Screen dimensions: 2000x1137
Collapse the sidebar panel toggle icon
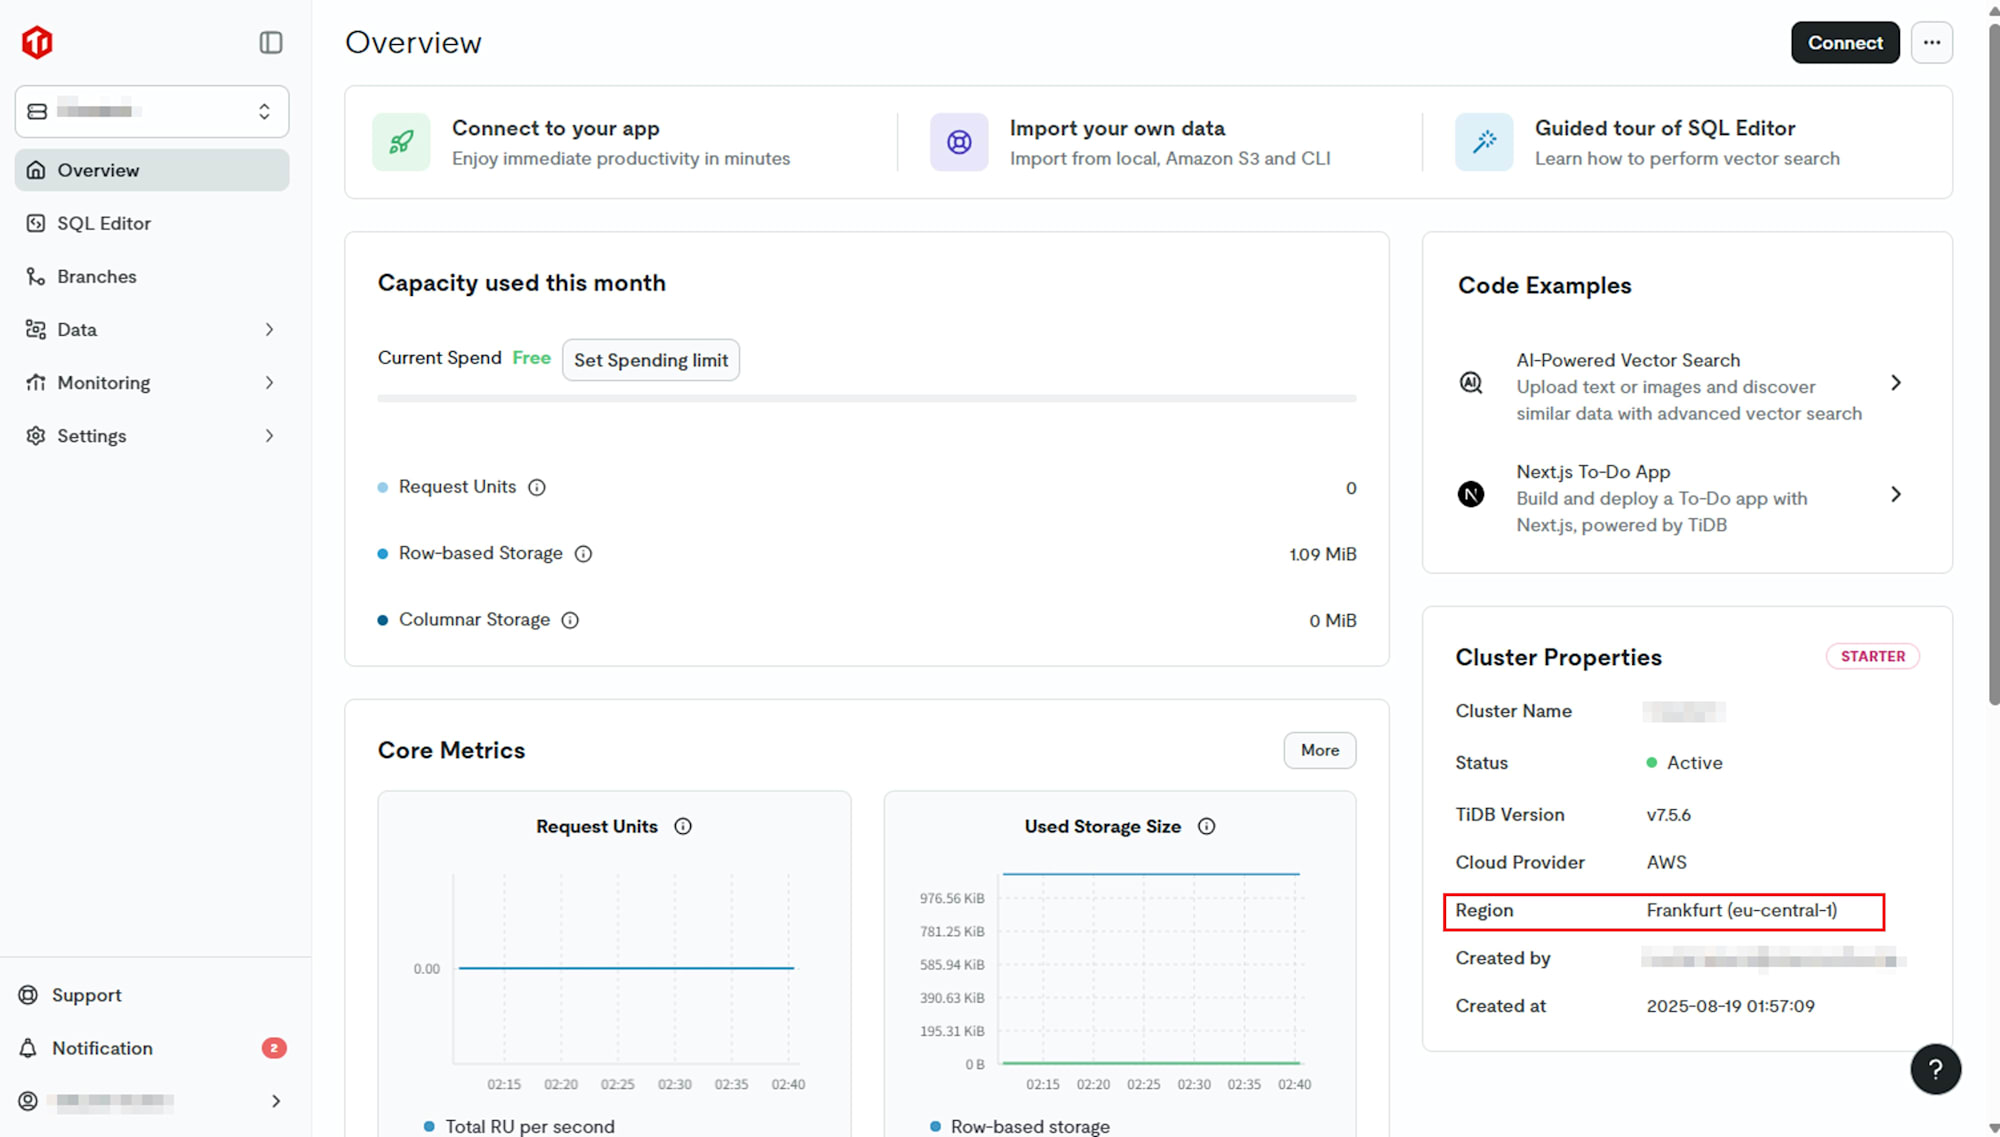coord(271,42)
